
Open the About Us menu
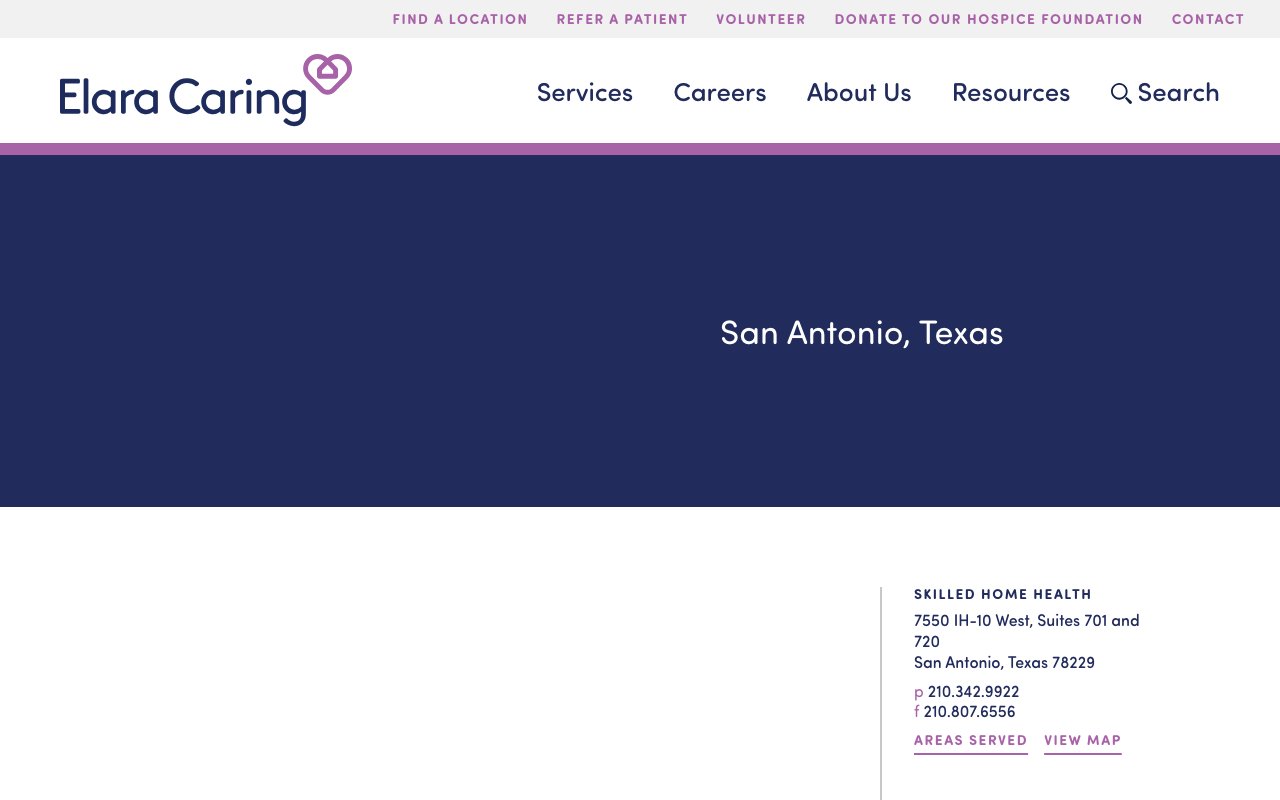859,92
